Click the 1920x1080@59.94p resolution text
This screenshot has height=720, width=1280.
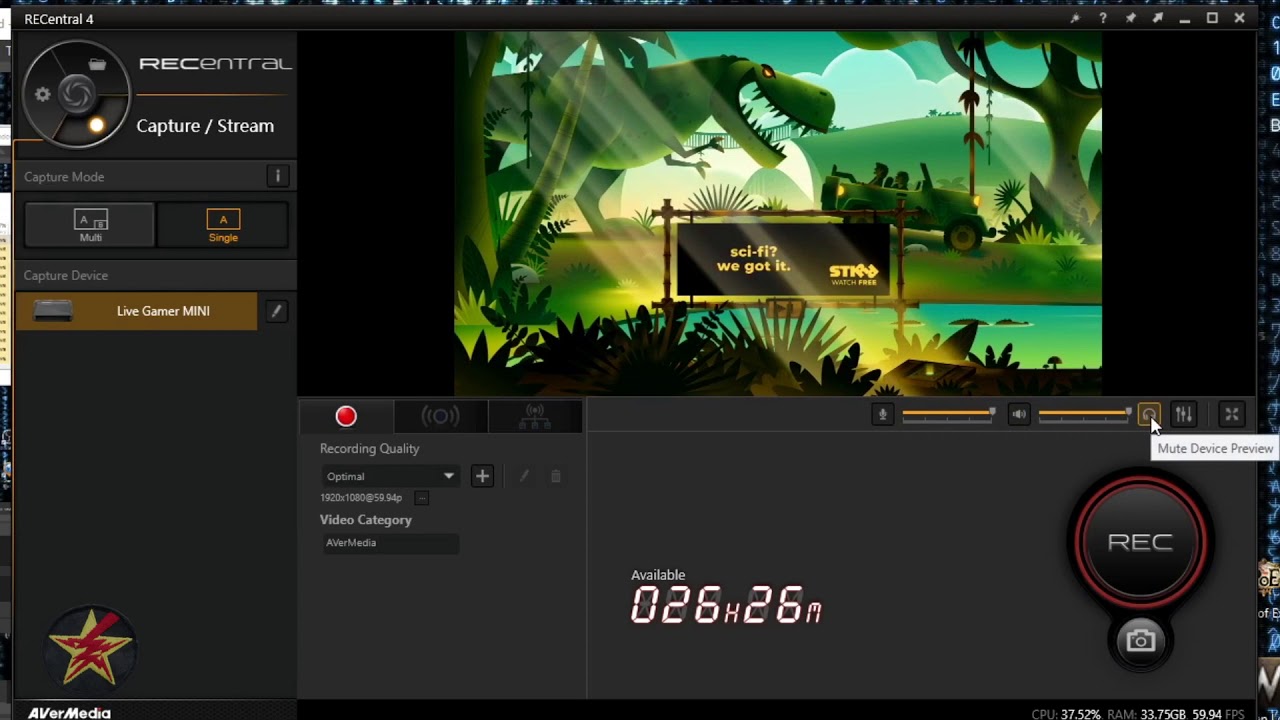coord(361,498)
